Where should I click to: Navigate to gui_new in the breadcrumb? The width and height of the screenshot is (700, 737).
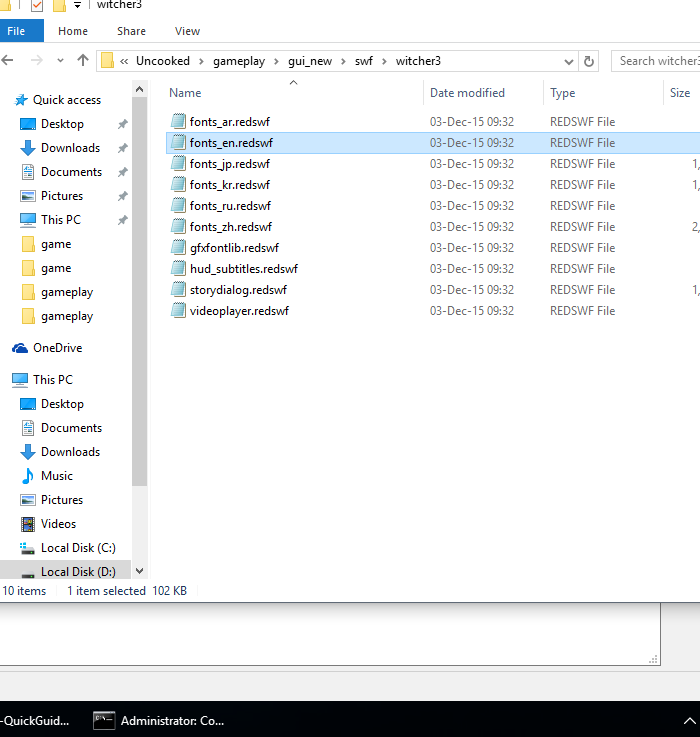point(310,61)
